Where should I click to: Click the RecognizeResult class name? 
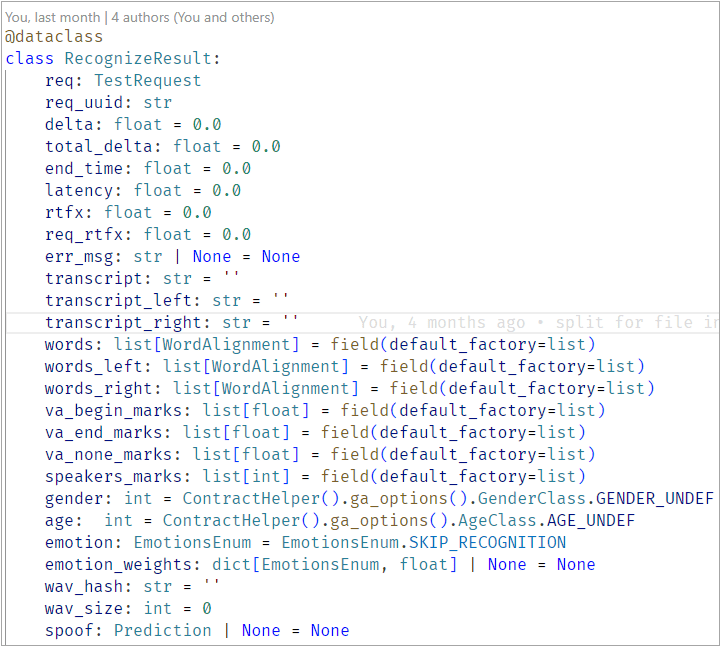[142, 58]
